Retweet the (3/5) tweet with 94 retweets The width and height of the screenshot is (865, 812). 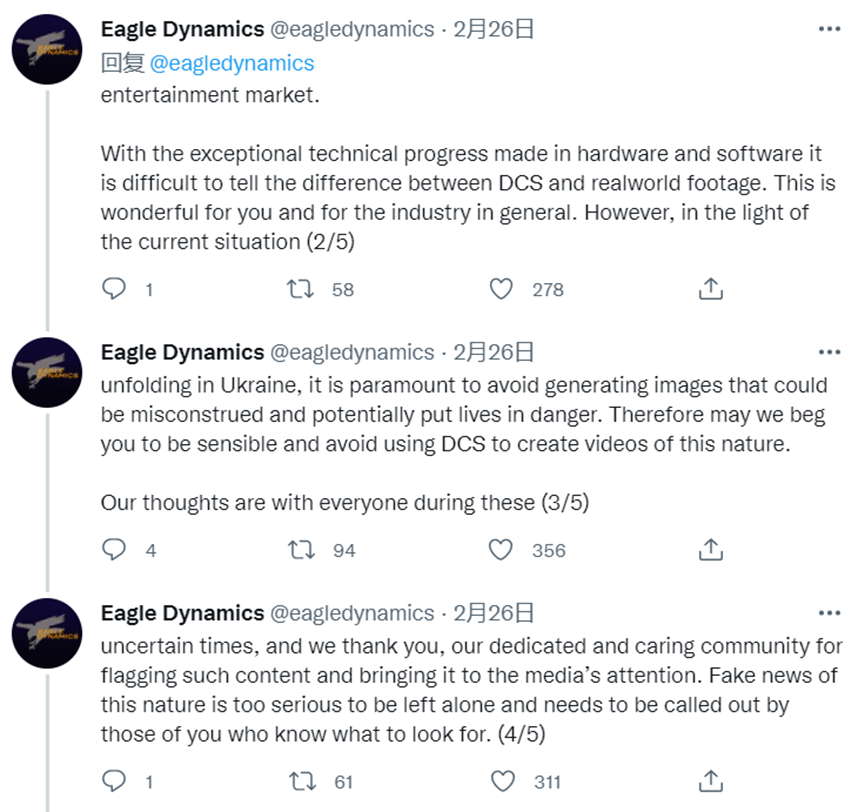(302, 550)
